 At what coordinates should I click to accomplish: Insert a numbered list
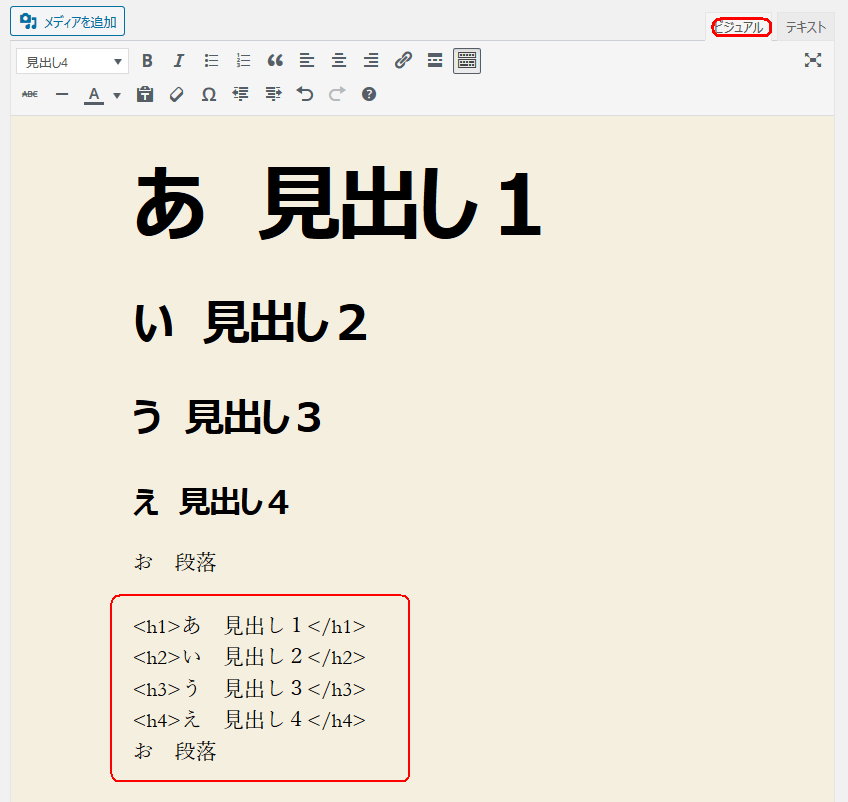point(243,61)
